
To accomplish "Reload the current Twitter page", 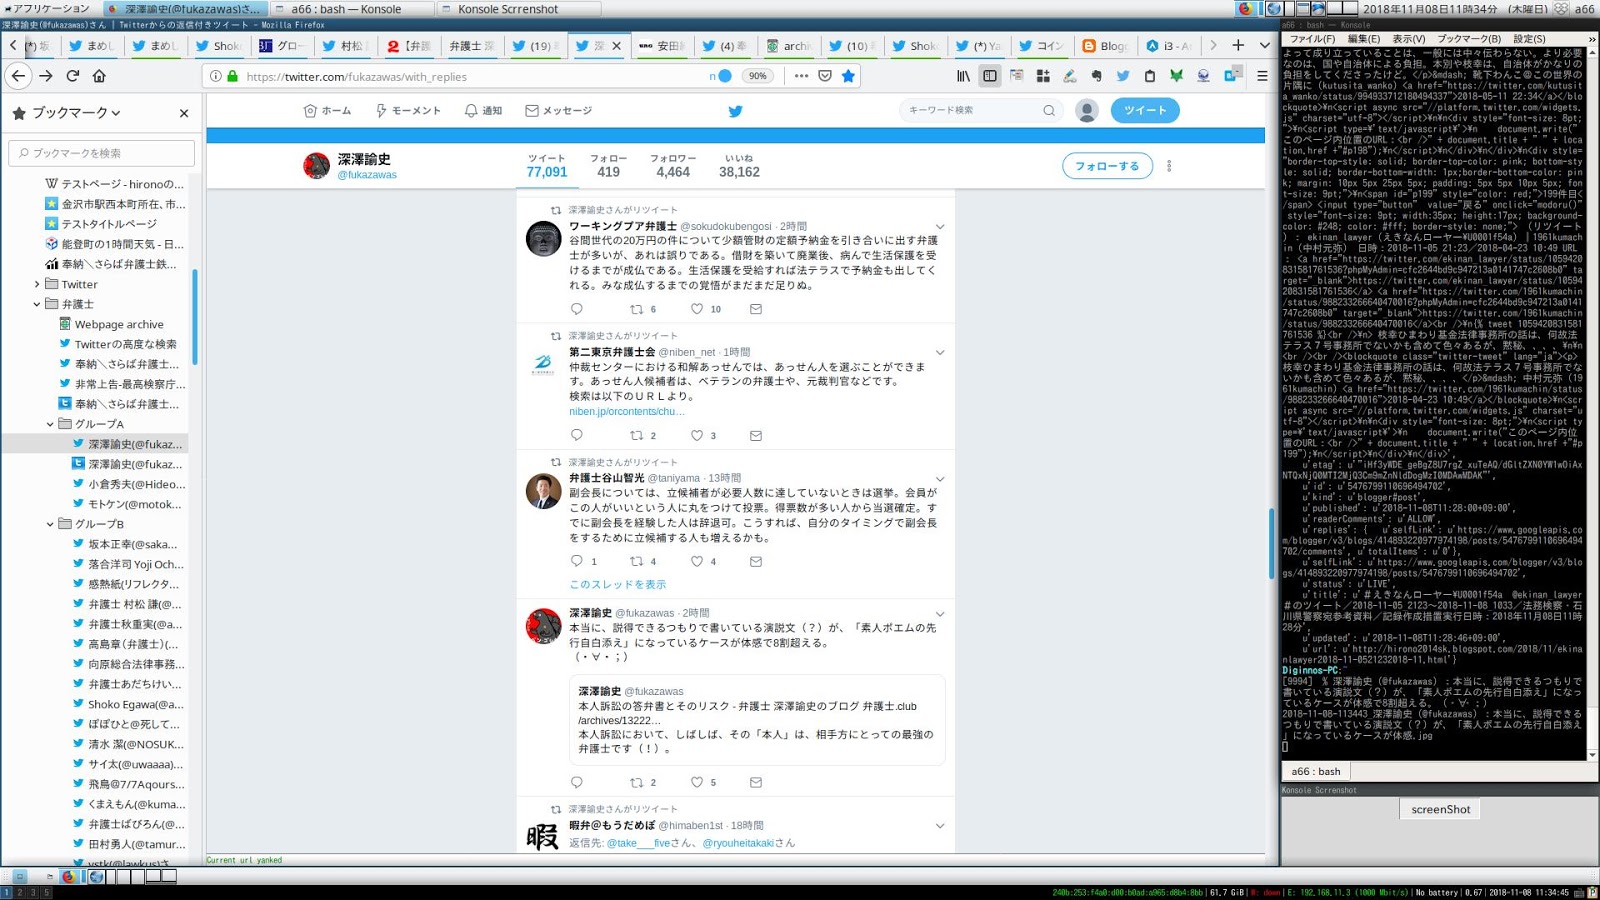I will (x=73, y=76).
